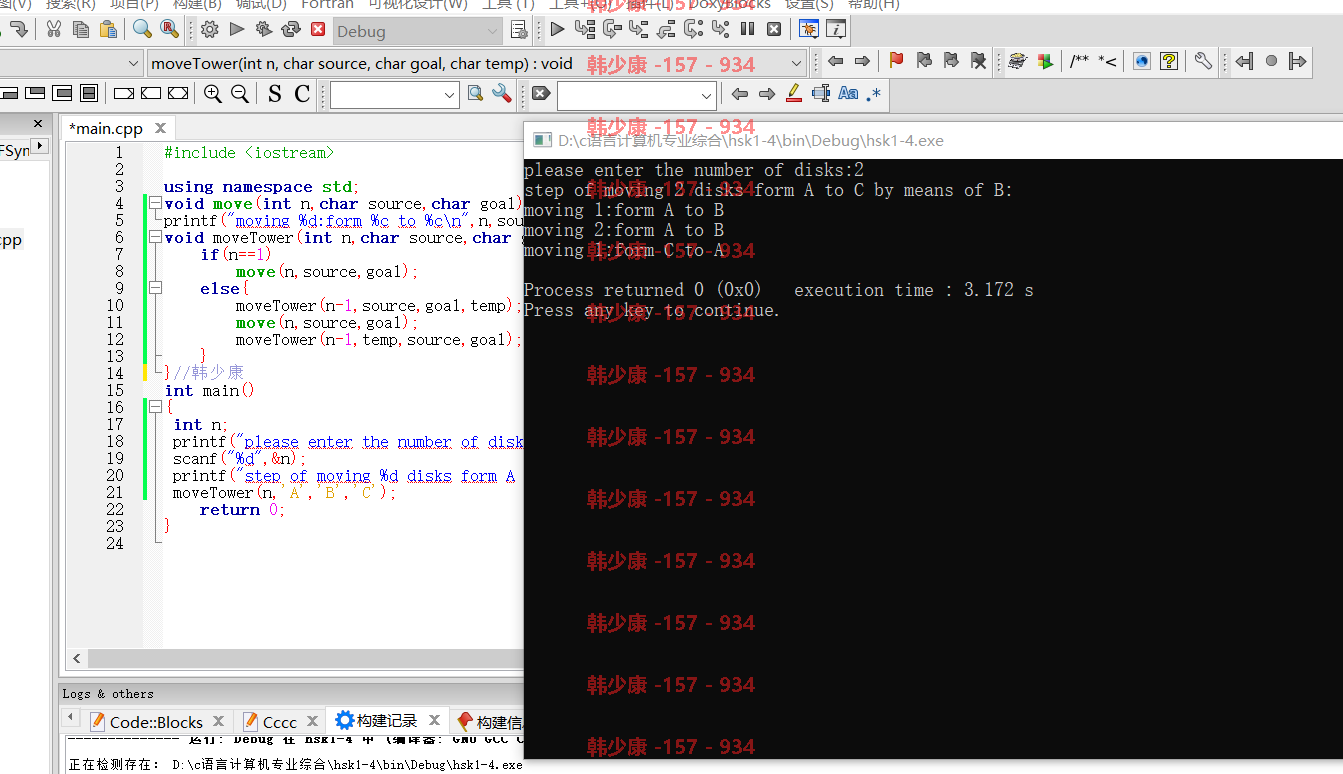The width and height of the screenshot is (1343, 774).
Task: Click the Step out debug icon
Action: click(666, 29)
